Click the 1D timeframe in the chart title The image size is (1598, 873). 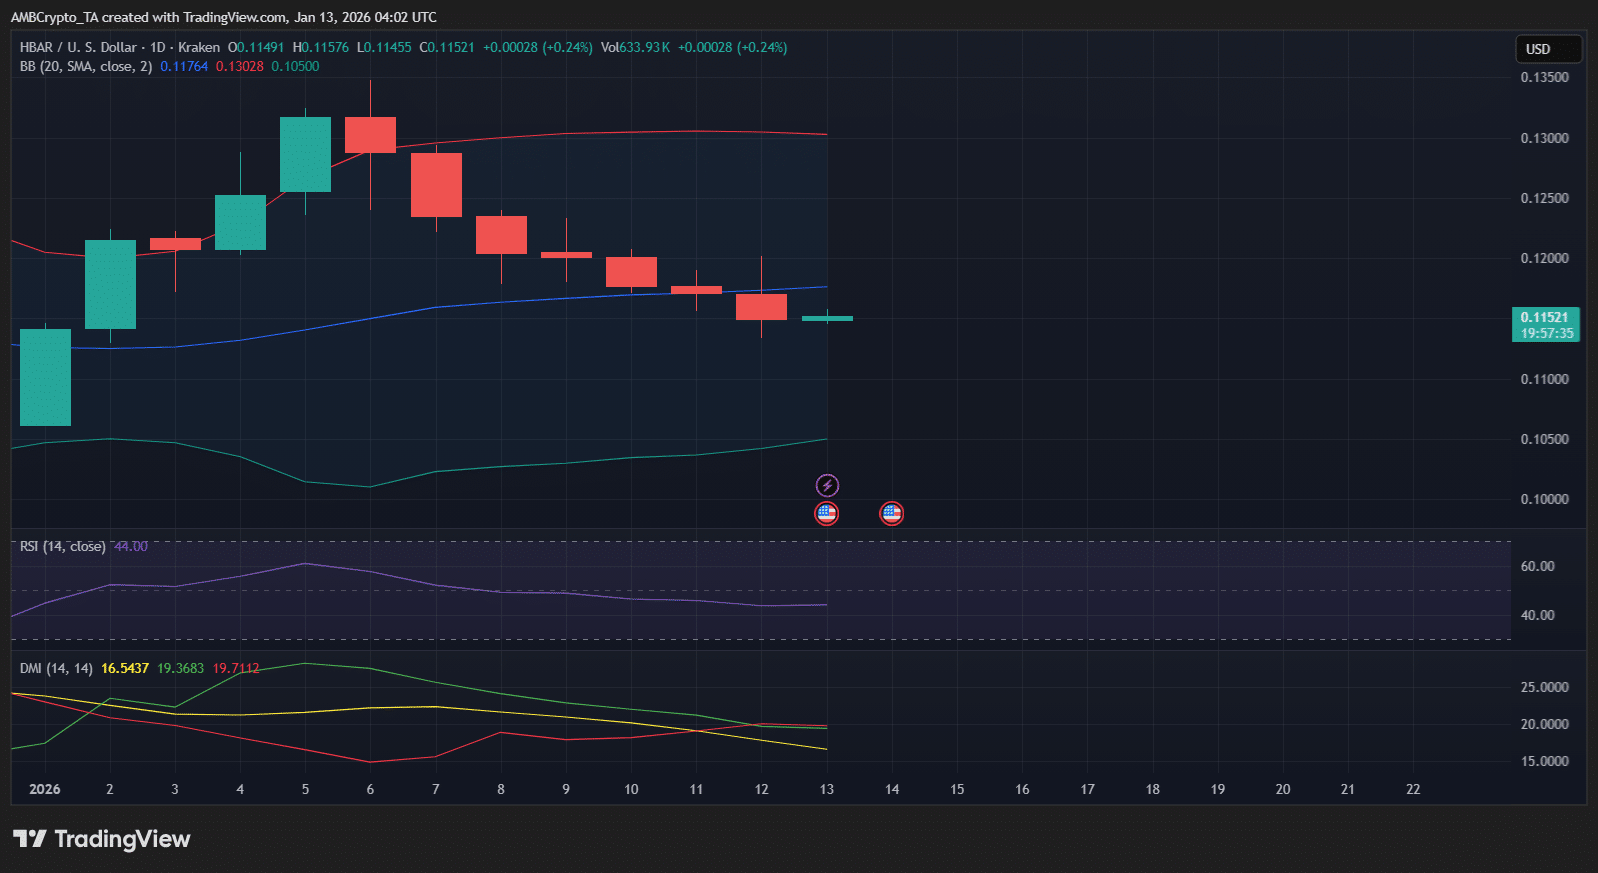157,47
